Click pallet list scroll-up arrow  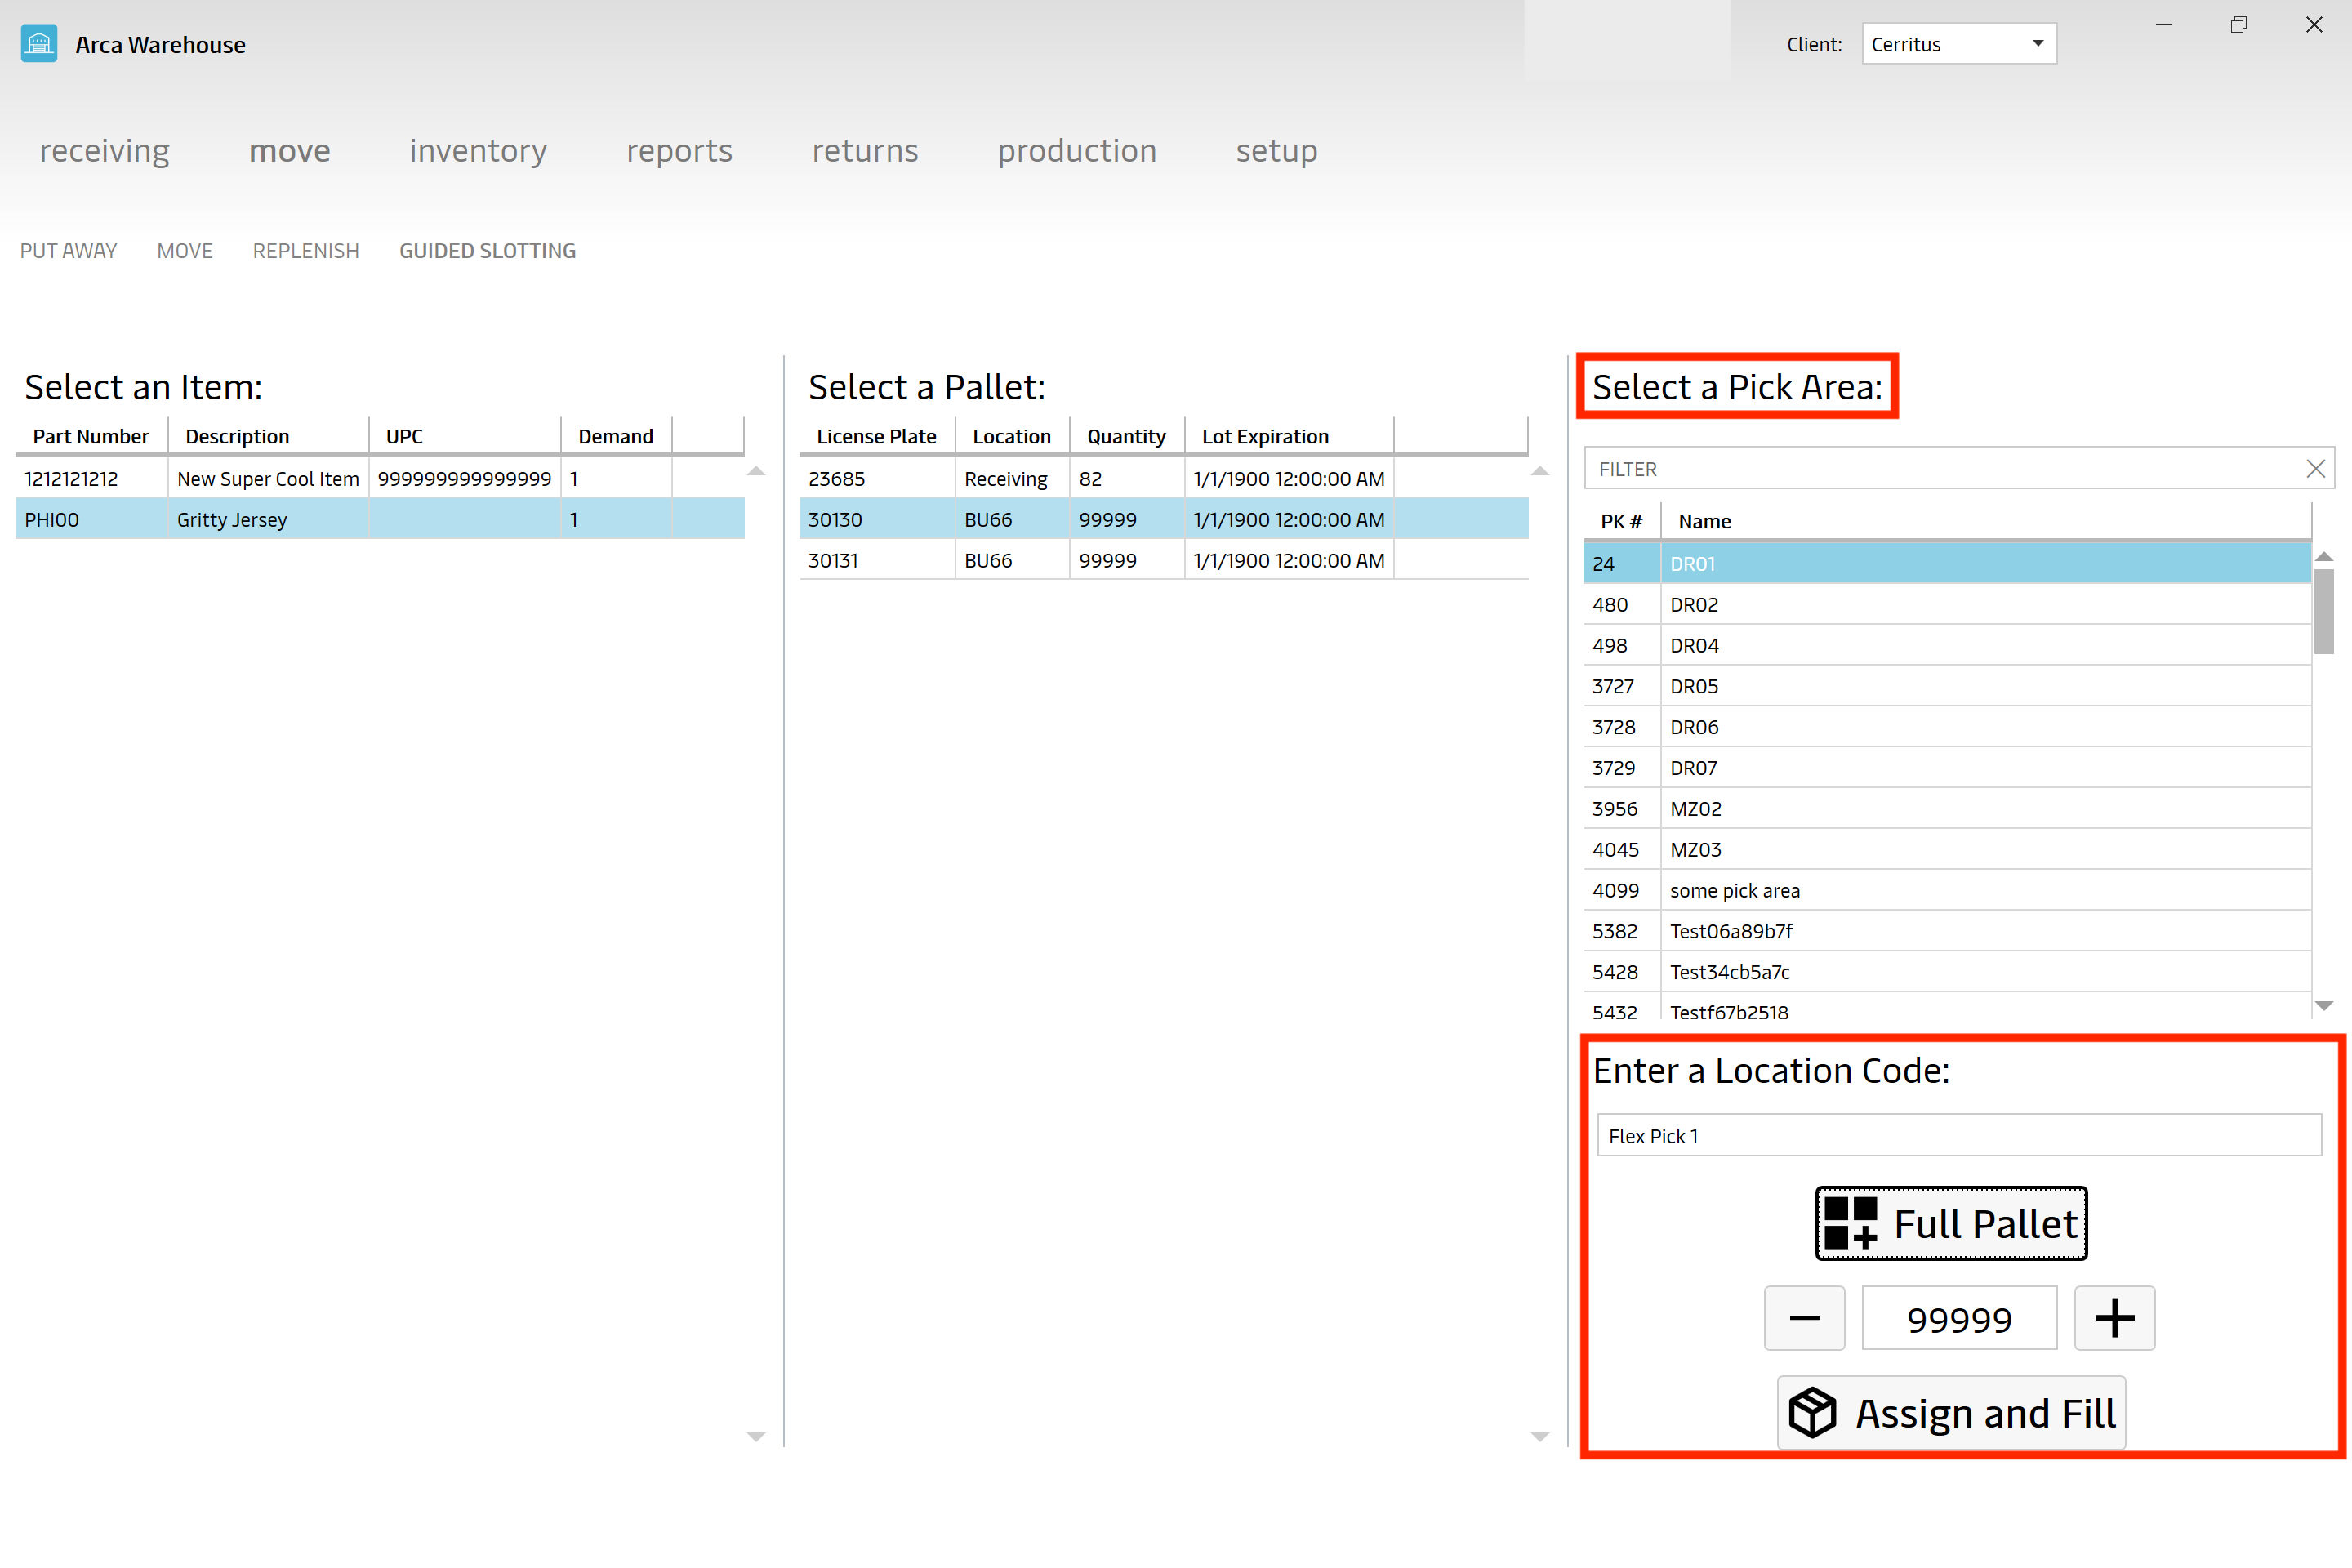click(x=1540, y=471)
